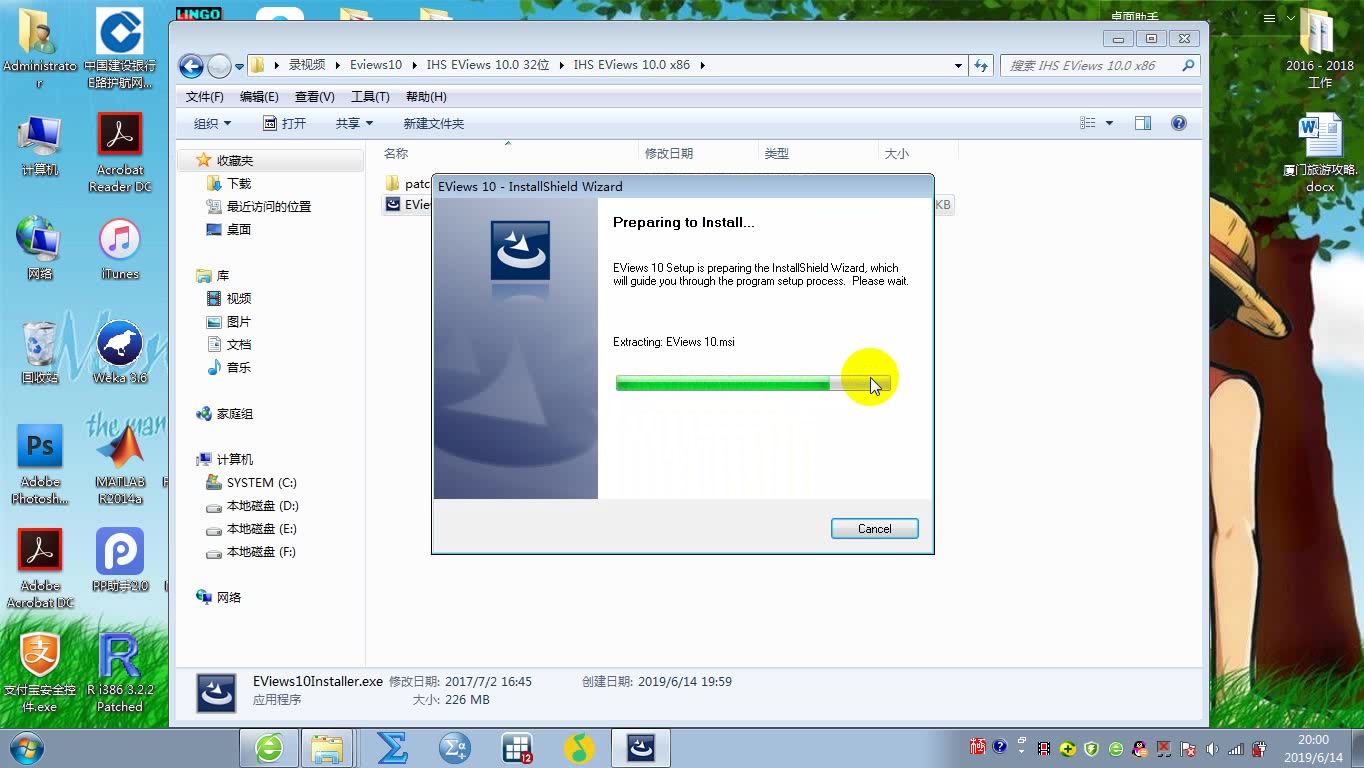
Task: Open blue Sigma app on taskbar
Action: pos(392,748)
